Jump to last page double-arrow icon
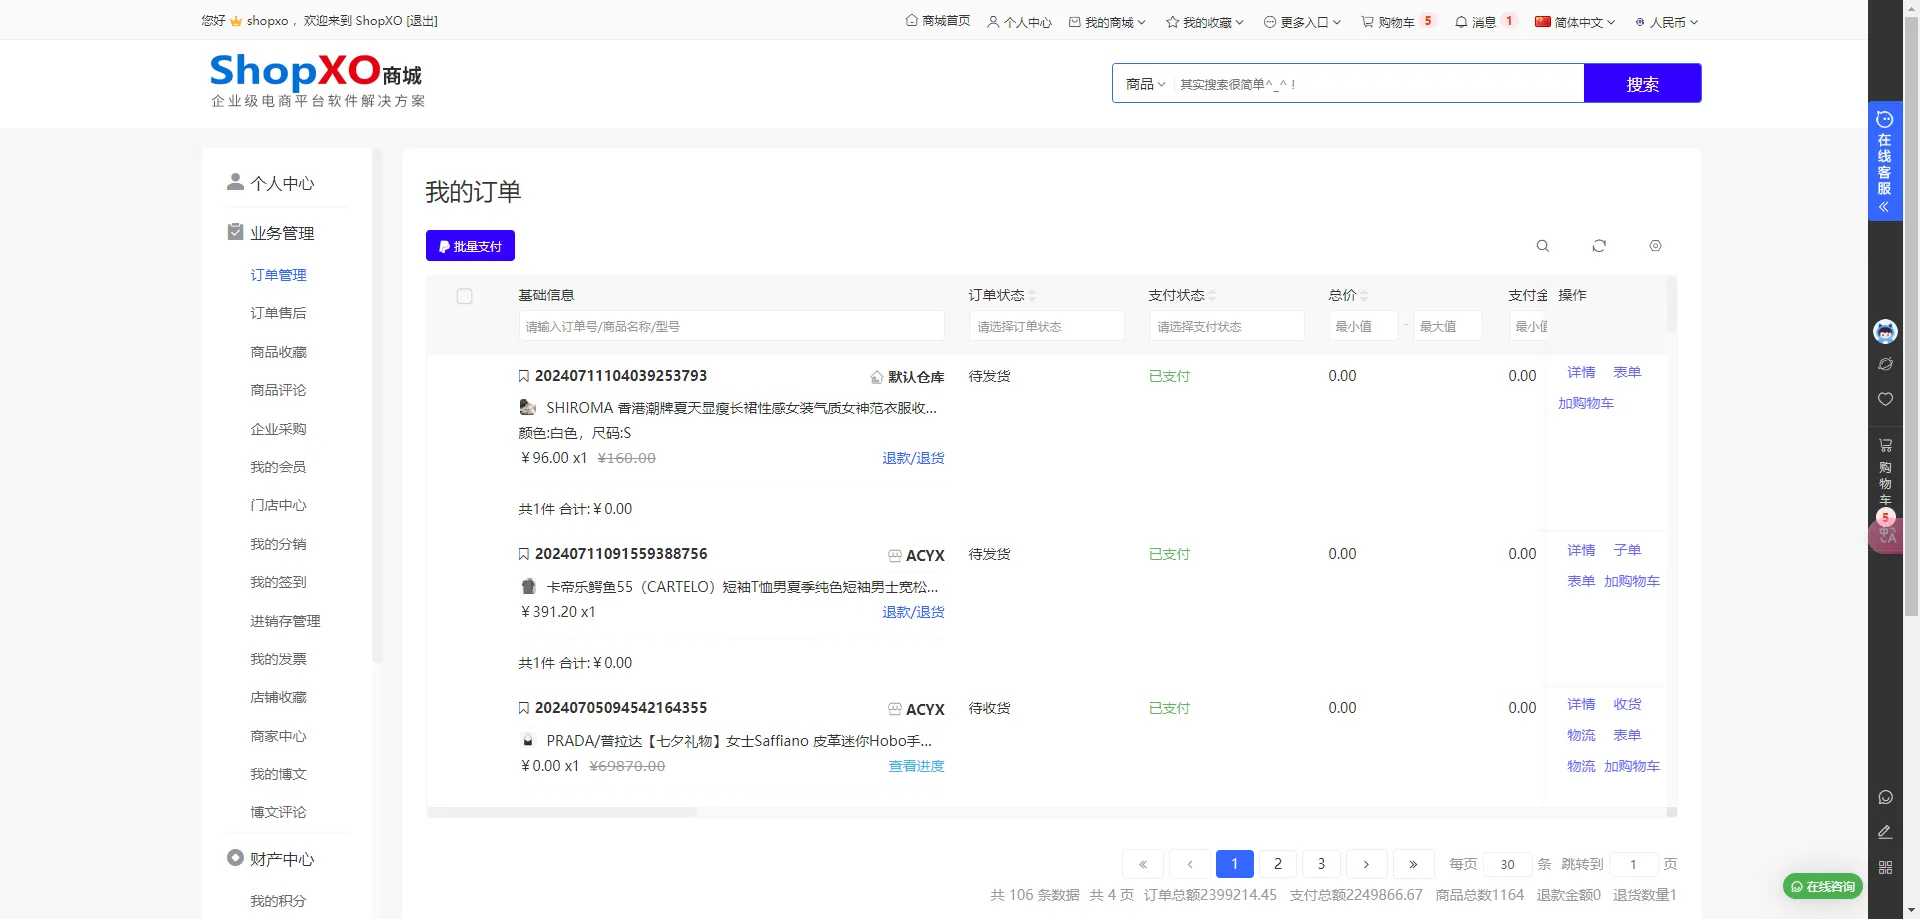This screenshot has height=919, width=1920. (x=1413, y=864)
